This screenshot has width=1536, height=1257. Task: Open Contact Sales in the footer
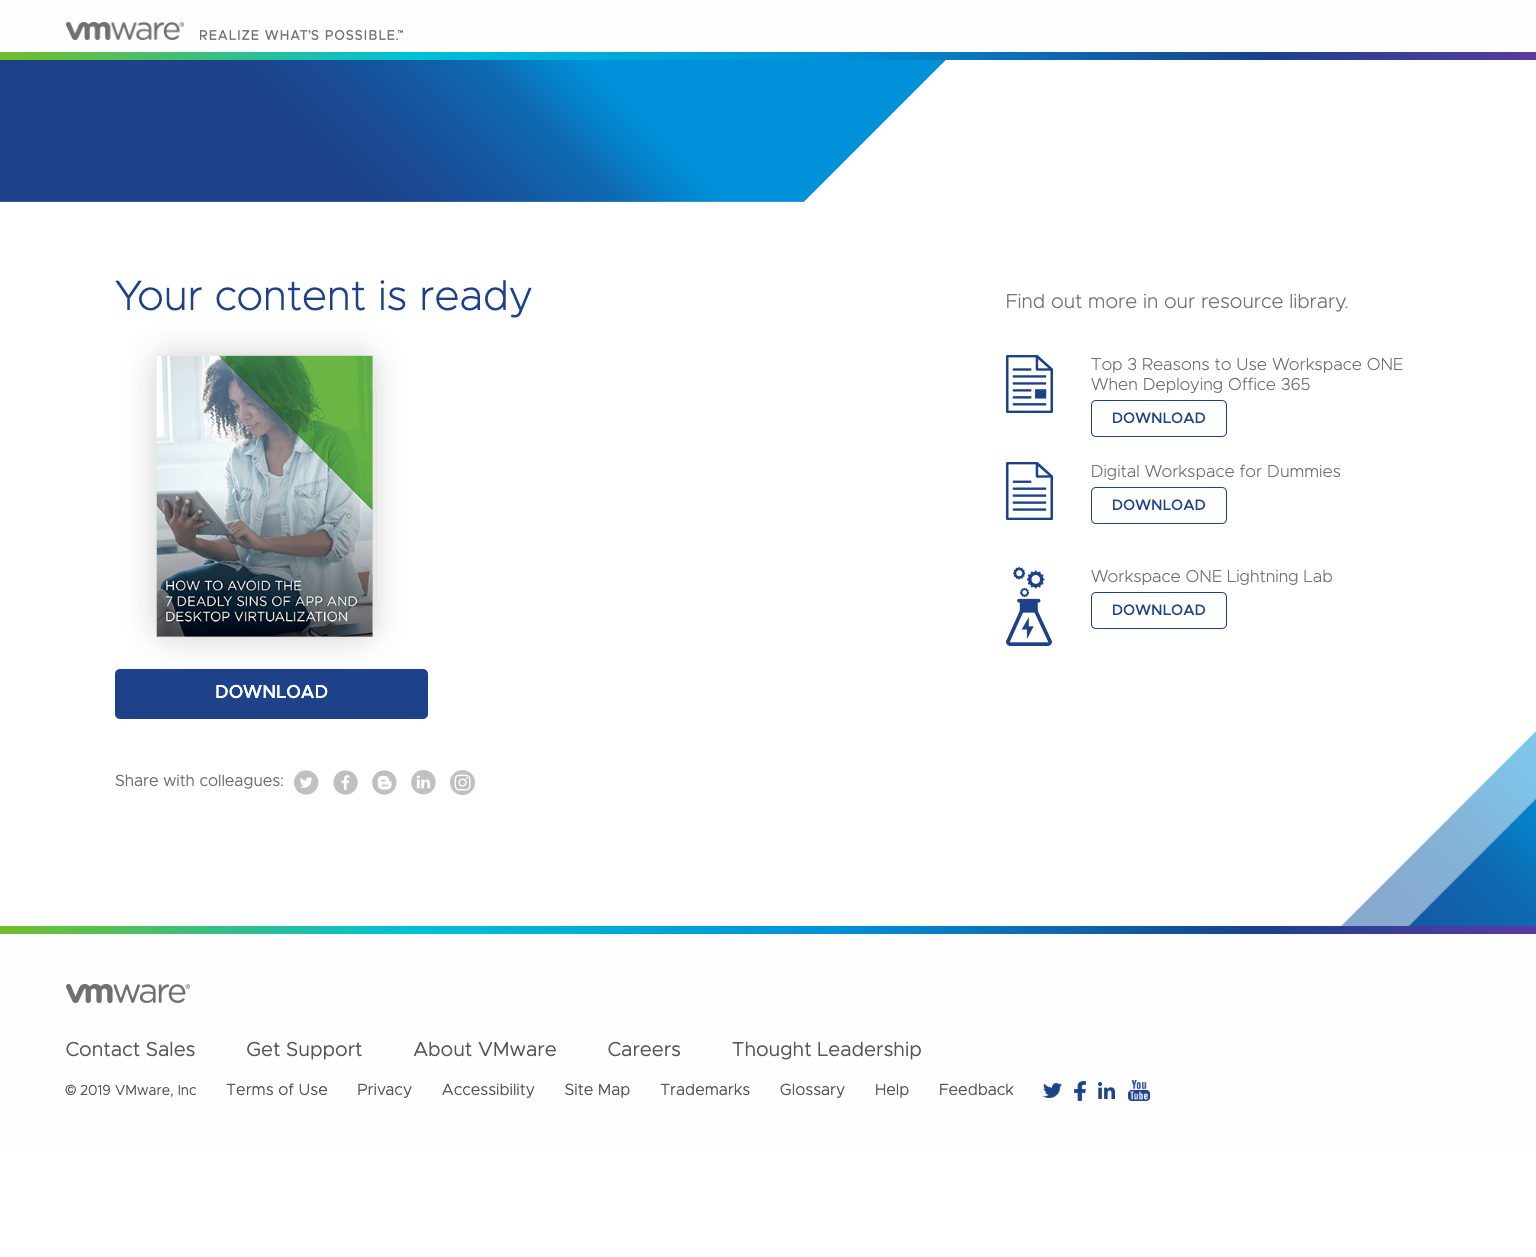pyautogui.click(x=130, y=1049)
